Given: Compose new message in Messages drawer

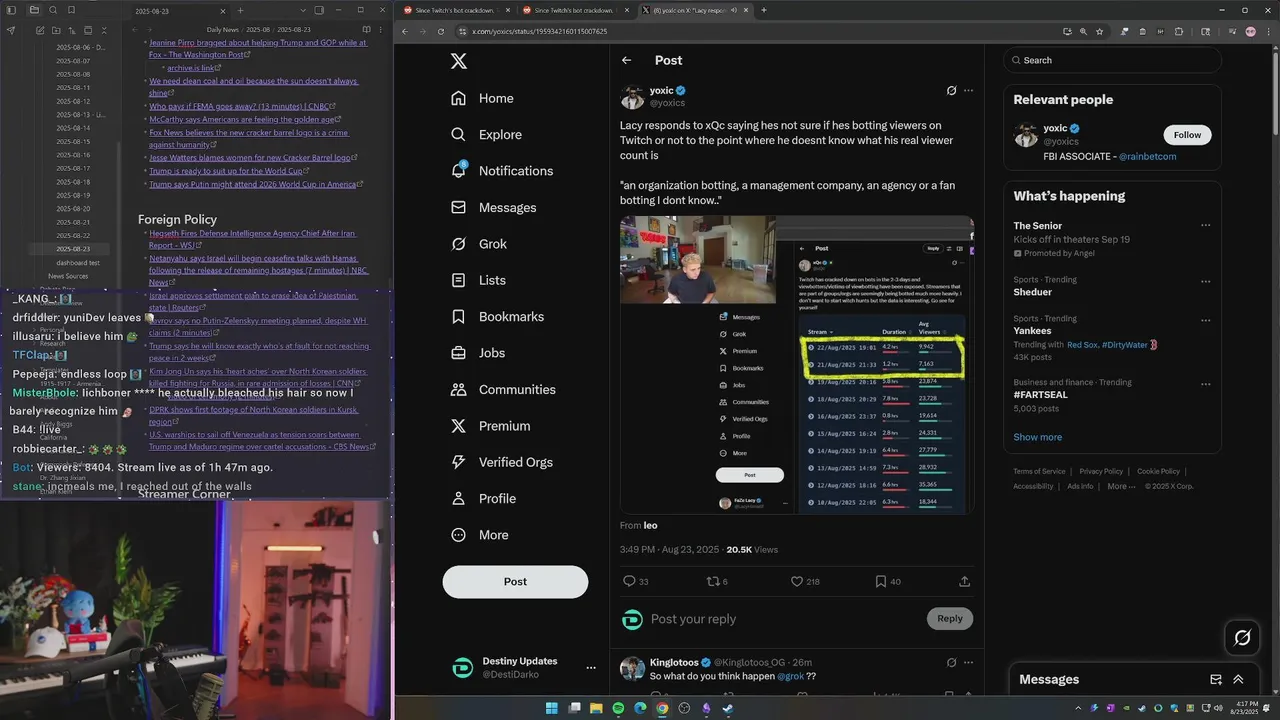Looking at the screenshot, I should (x=1216, y=679).
